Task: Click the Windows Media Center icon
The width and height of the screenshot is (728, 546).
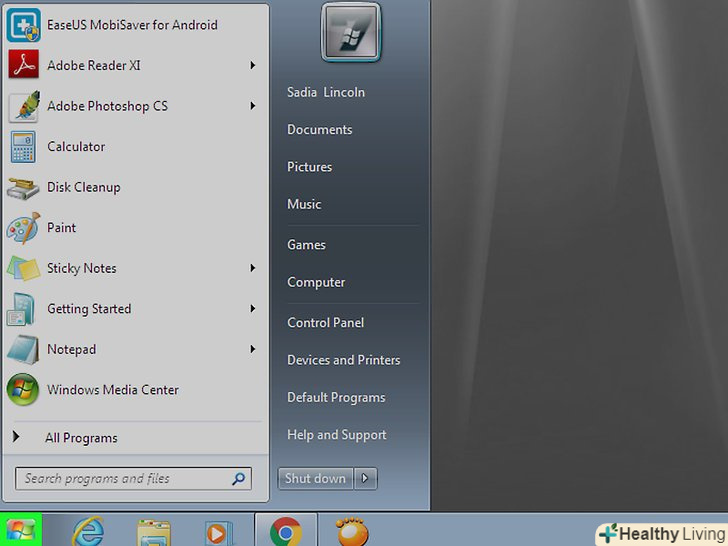Action: 23,390
